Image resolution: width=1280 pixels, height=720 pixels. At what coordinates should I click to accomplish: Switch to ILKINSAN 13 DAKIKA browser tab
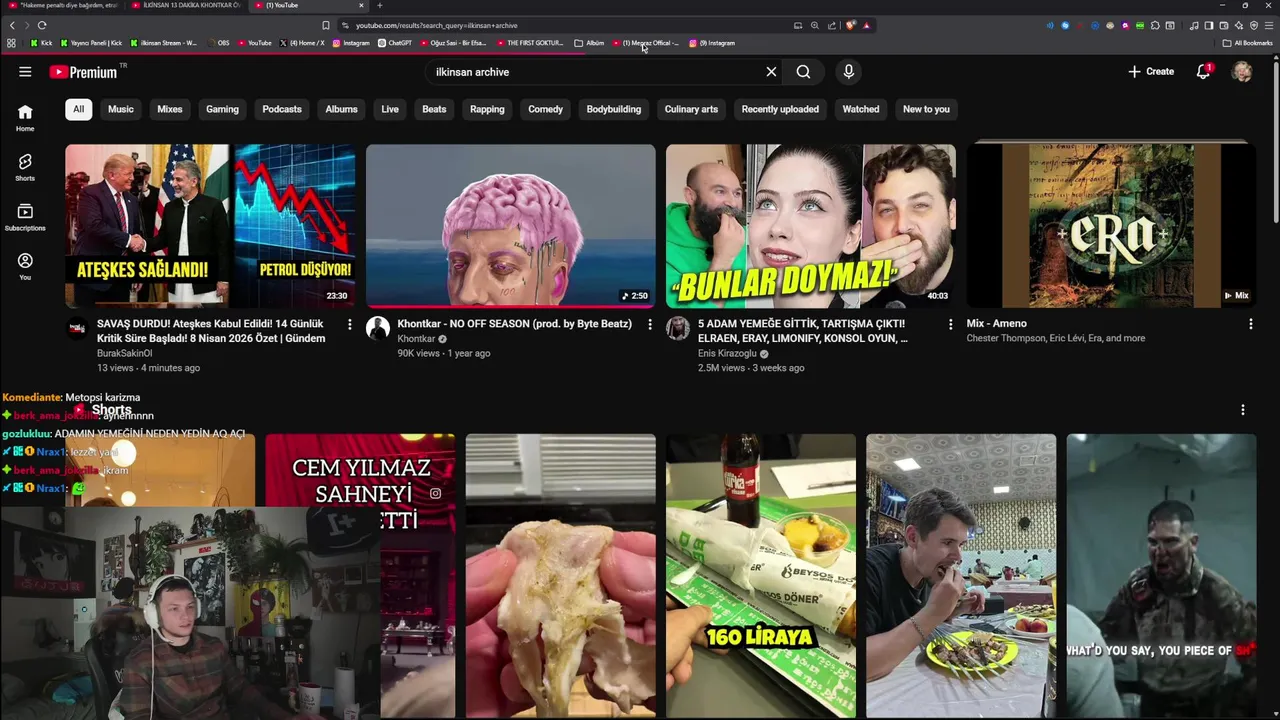coord(185,5)
